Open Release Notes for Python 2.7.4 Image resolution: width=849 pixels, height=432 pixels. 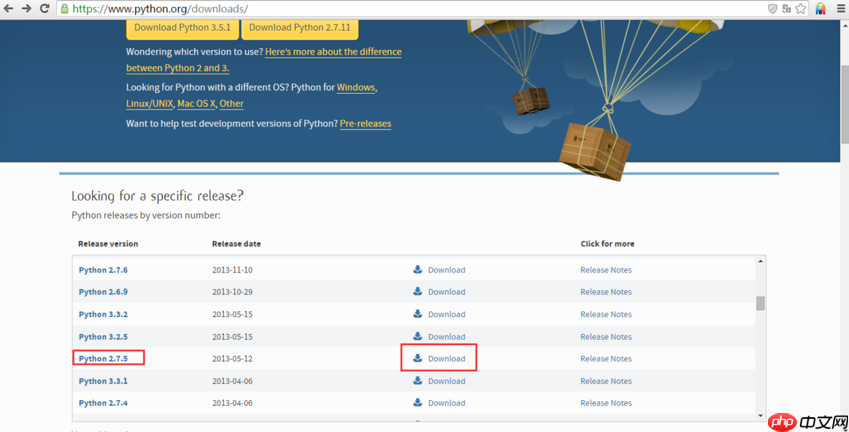pos(606,403)
